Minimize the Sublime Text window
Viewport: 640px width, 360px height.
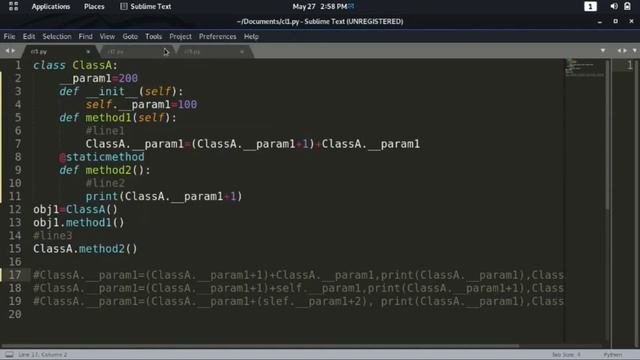(x=600, y=22)
